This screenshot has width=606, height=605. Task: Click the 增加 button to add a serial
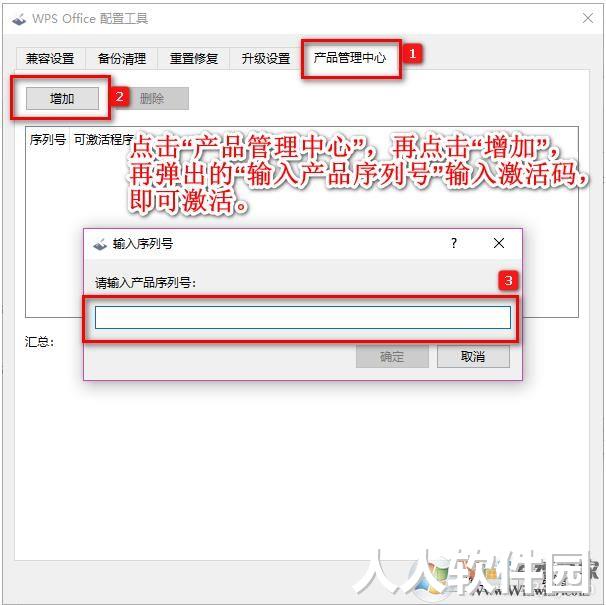click(x=62, y=99)
